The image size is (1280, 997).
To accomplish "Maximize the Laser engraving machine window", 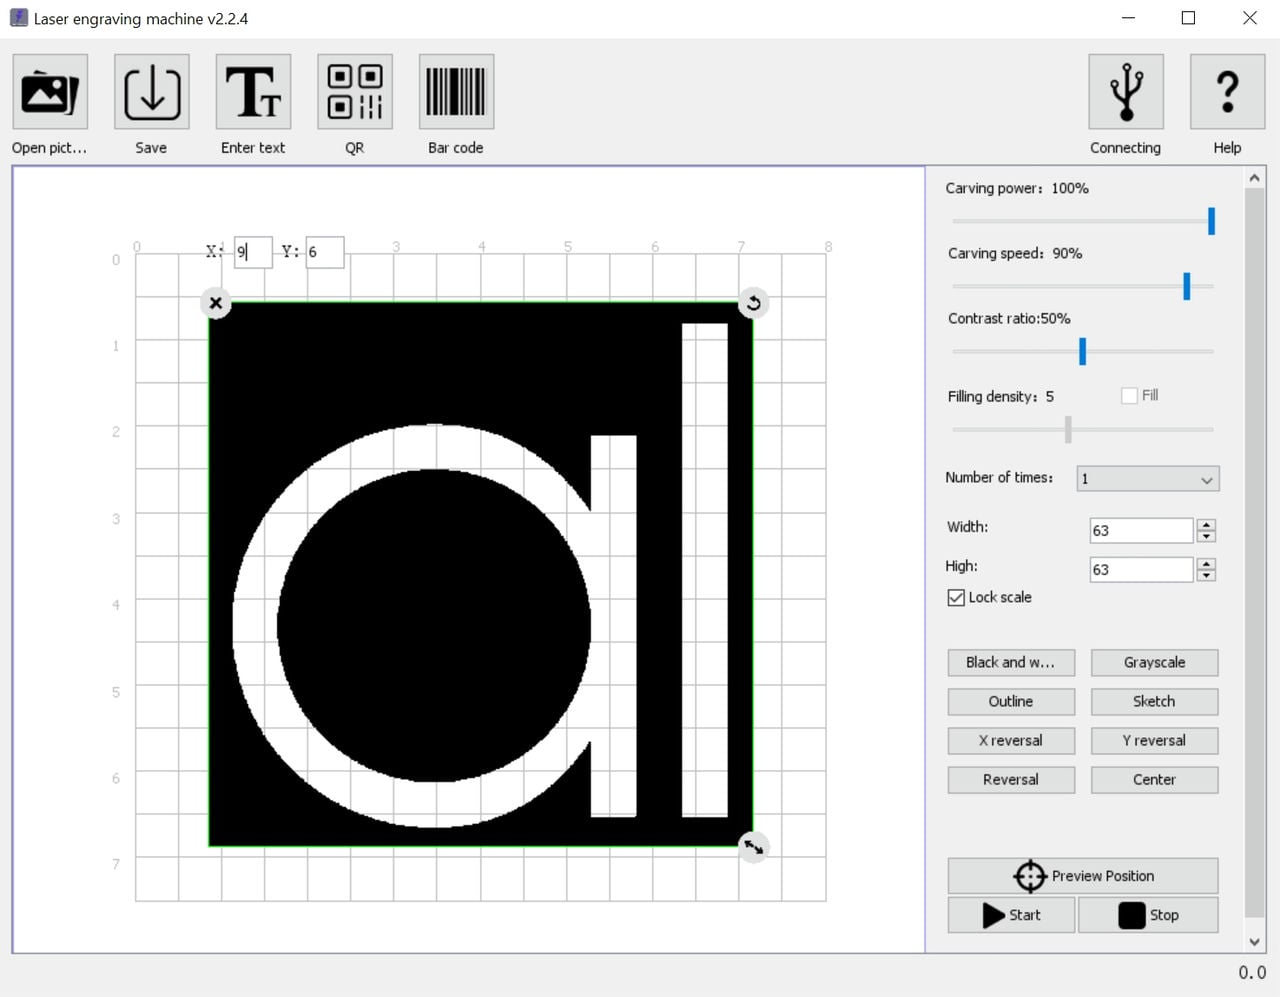I will coord(1188,18).
